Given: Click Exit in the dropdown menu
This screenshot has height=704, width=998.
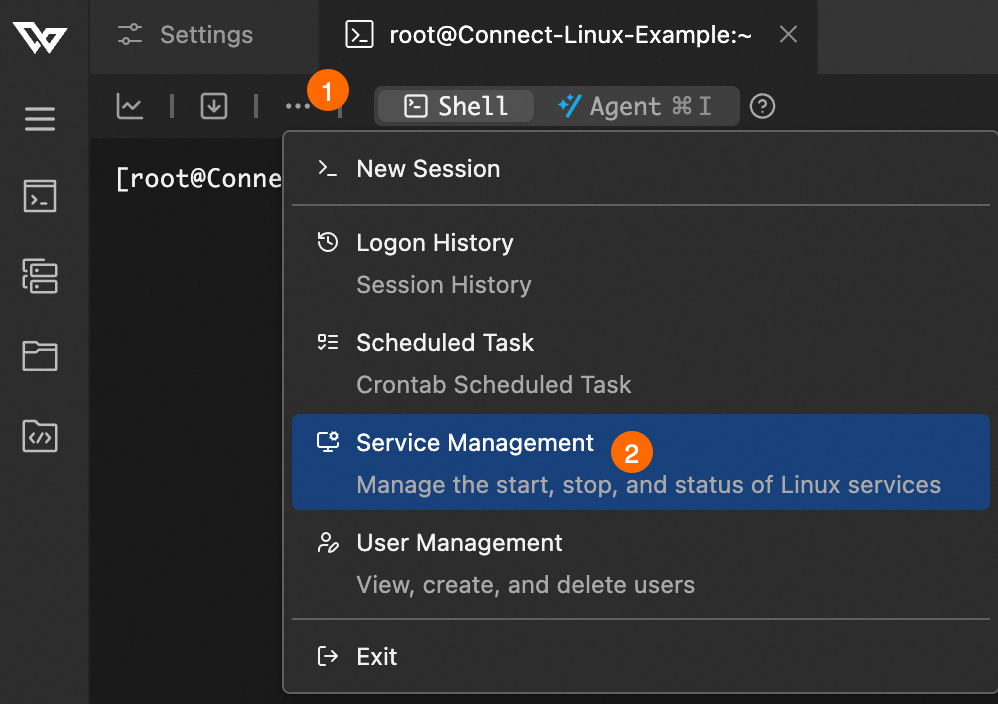Looking at the screenshot, I should pos(377,657).
